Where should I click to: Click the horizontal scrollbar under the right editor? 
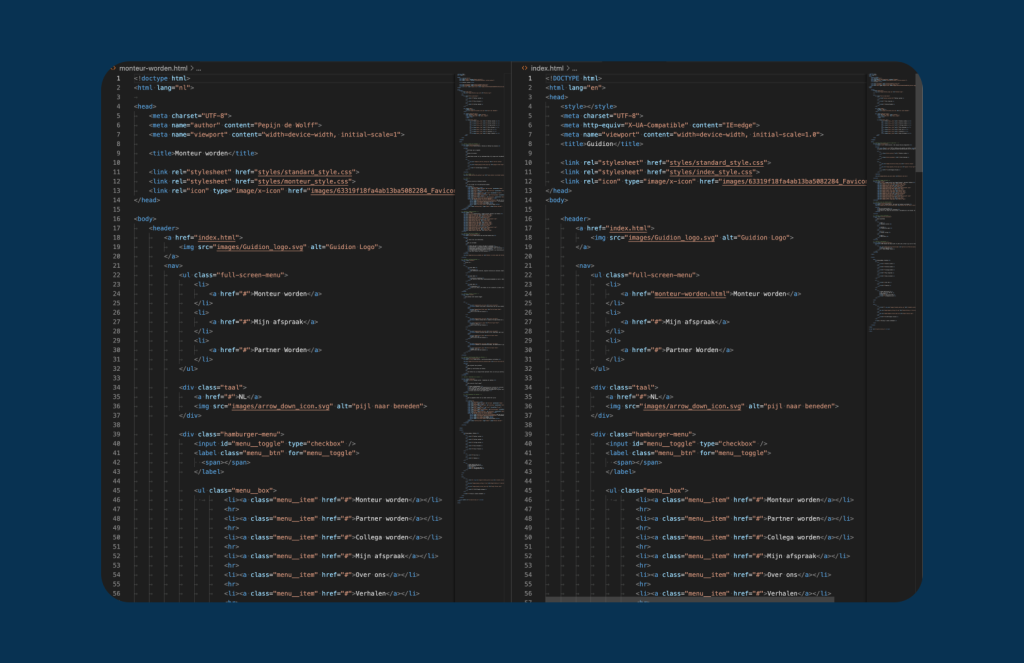click(690, 598)
